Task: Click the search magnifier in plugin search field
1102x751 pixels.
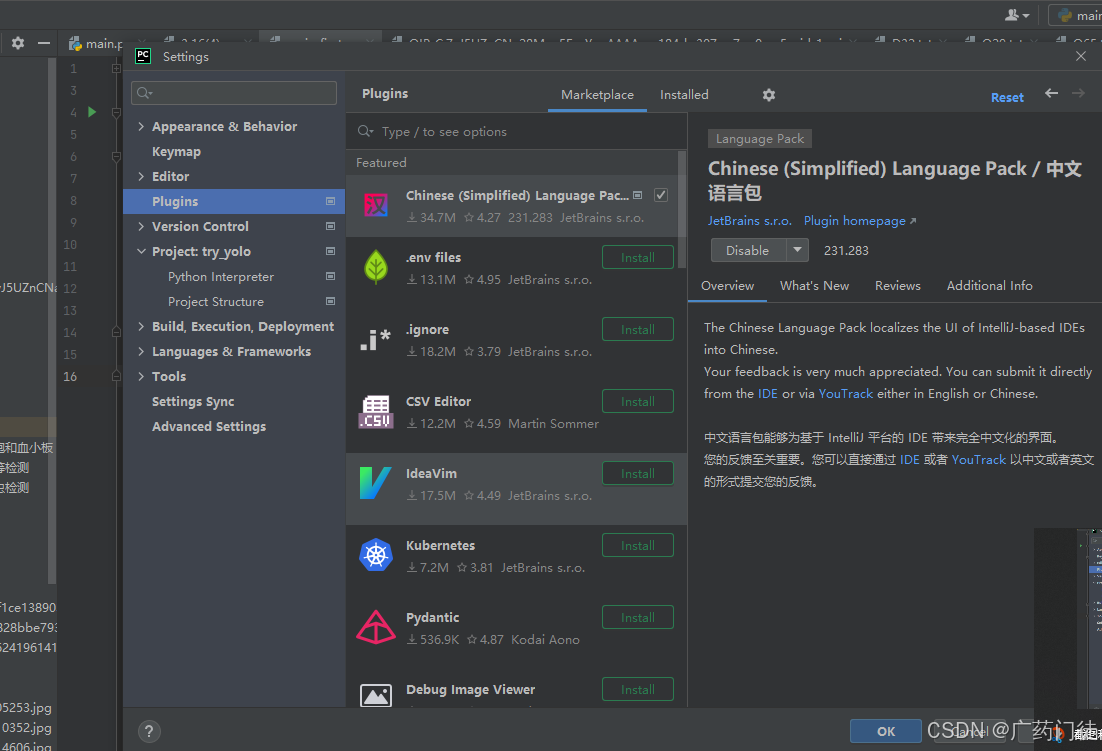Action: pos(365,131)
